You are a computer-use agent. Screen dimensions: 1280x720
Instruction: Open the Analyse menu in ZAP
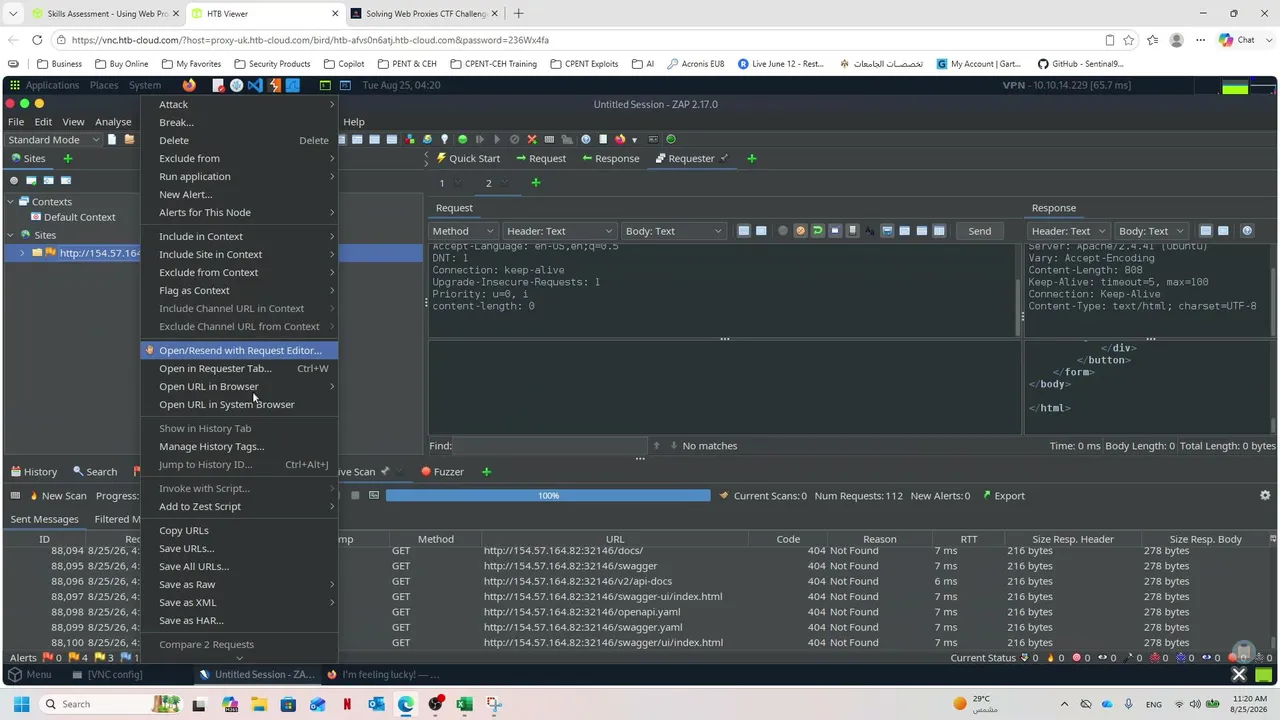pos(113,122)
